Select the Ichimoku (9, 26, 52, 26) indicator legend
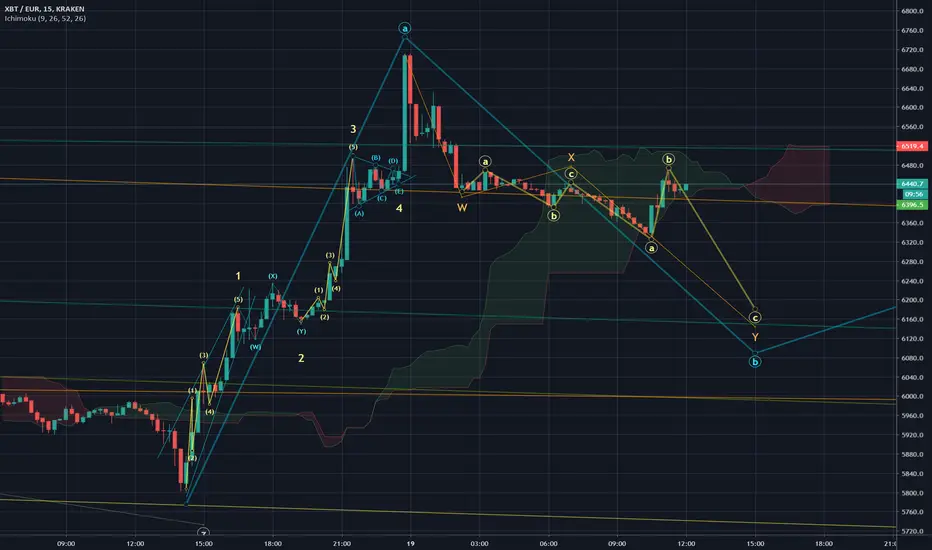Screen dimensions: 932x550 (45, 18)
